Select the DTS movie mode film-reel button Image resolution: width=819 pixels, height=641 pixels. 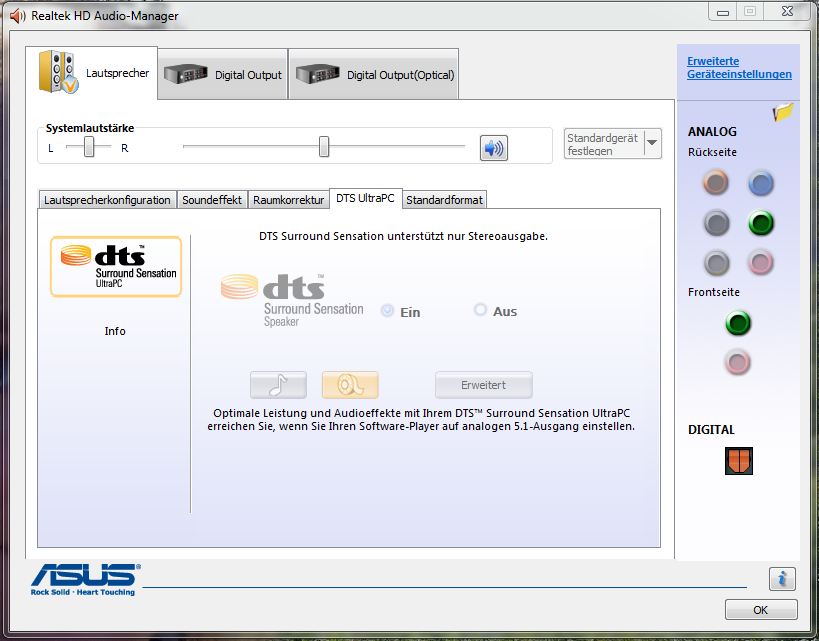point(350,386)
